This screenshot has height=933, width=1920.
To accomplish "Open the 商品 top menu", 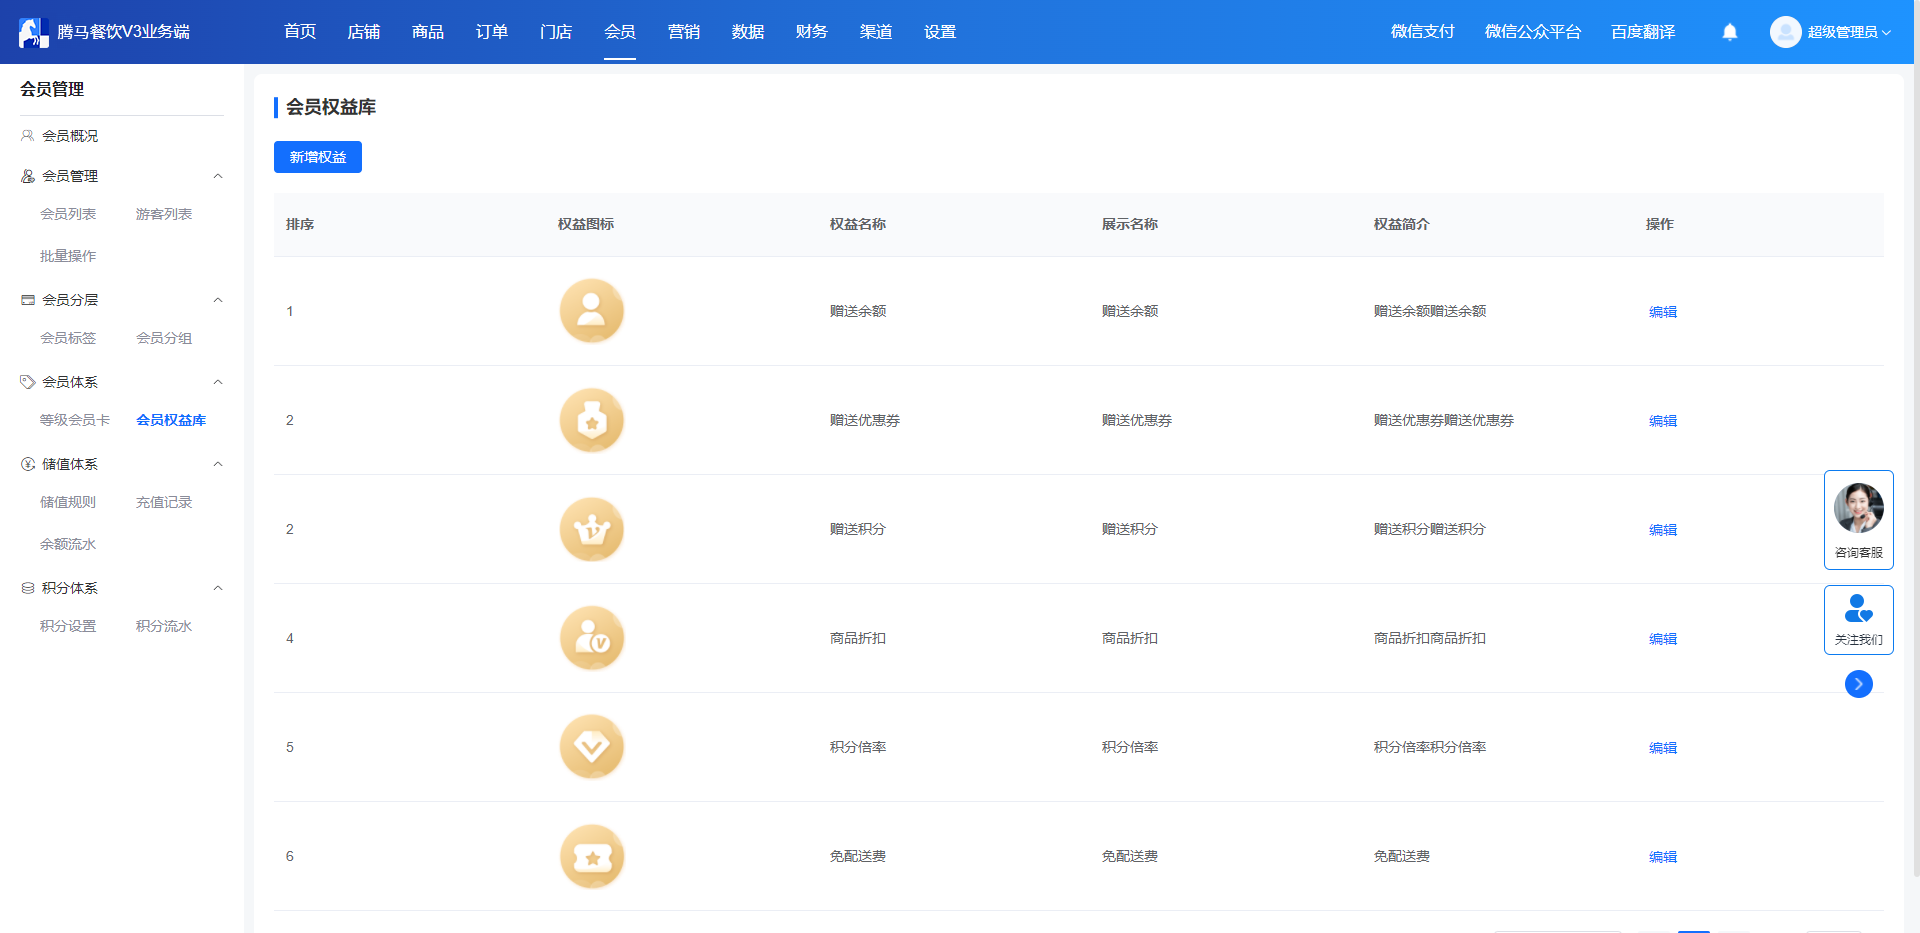I will click(428, 32).
